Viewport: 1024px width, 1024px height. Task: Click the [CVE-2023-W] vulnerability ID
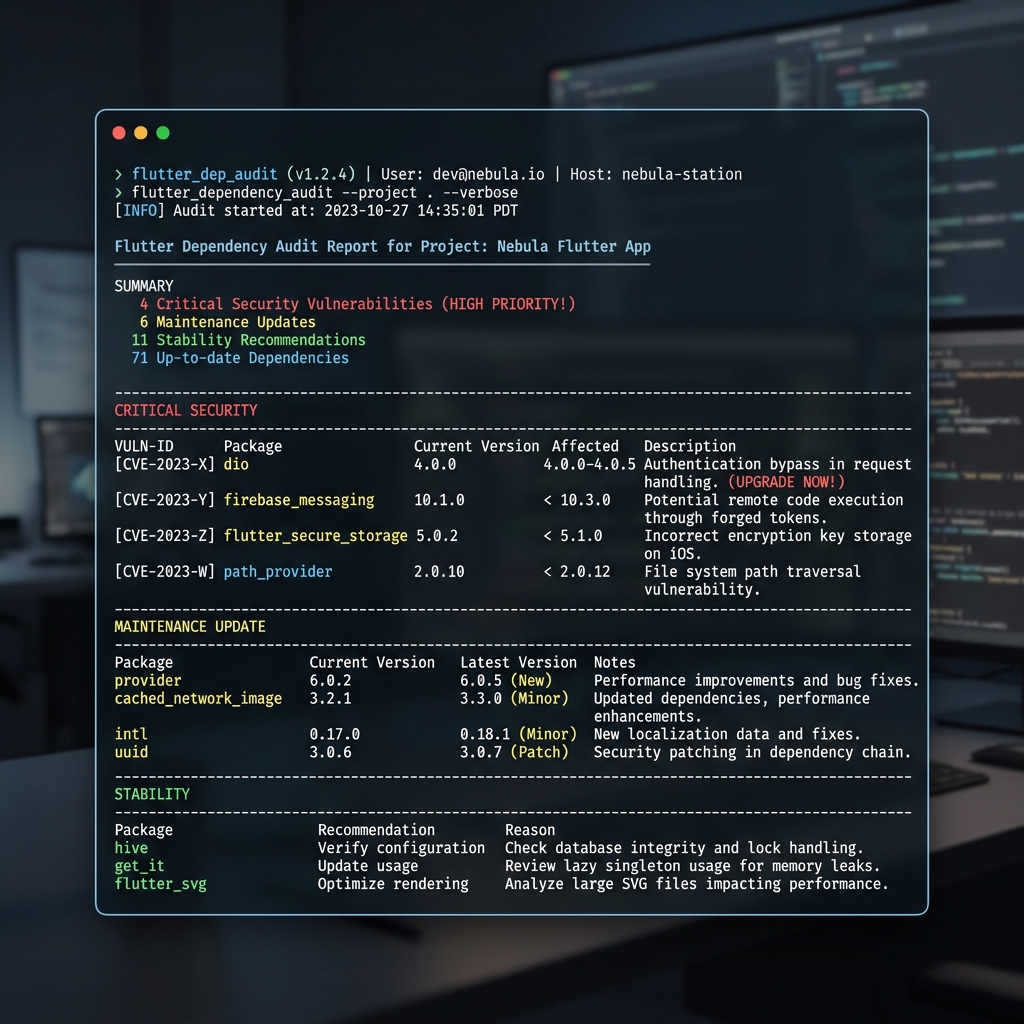(165, 572)
